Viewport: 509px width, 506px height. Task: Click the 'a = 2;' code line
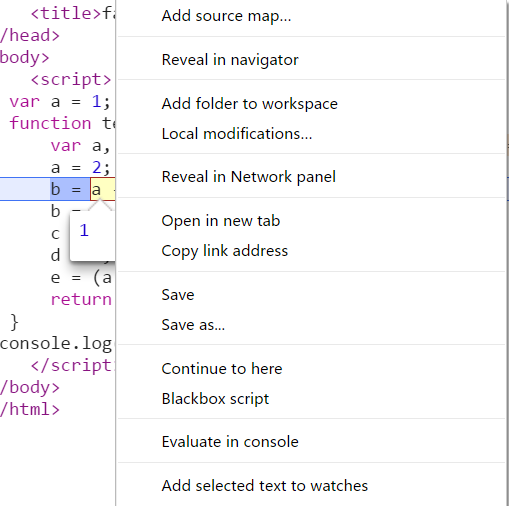(80, 167)
